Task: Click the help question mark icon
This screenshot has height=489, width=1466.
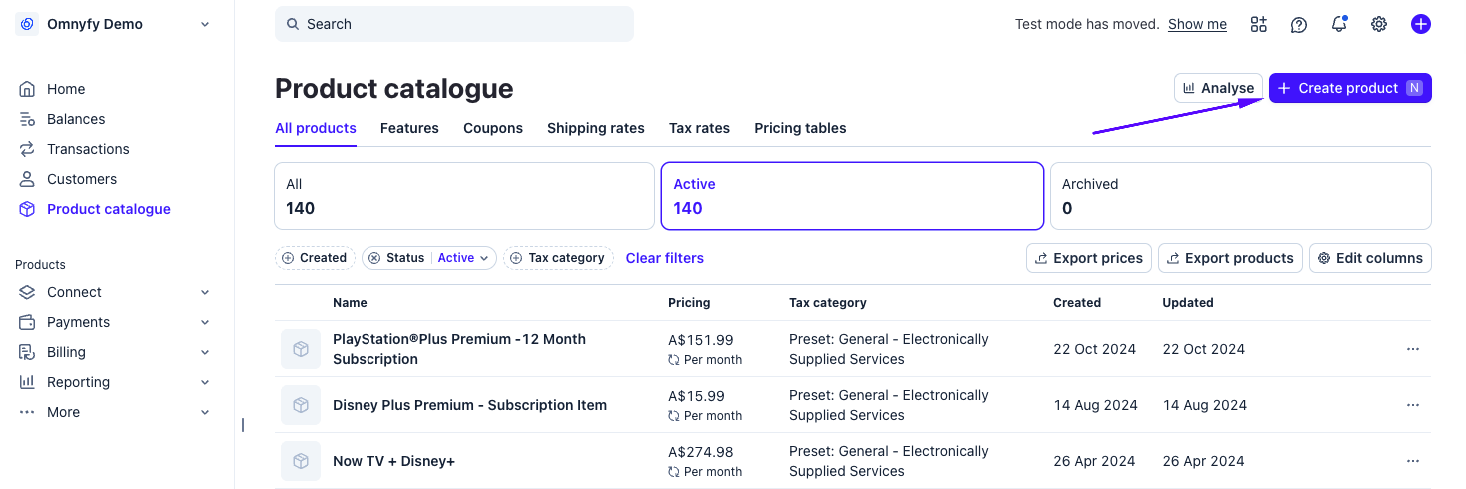Action: click(1299, 24)
